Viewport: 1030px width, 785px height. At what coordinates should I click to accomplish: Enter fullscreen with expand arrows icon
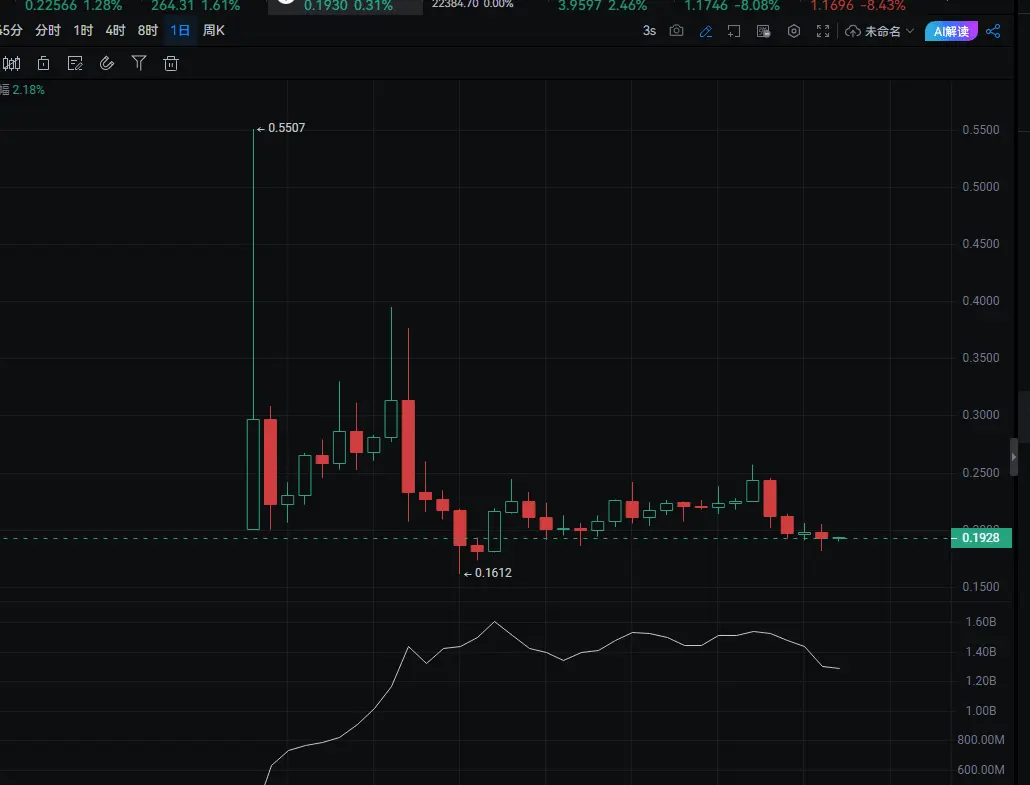[x=823, y=31]
